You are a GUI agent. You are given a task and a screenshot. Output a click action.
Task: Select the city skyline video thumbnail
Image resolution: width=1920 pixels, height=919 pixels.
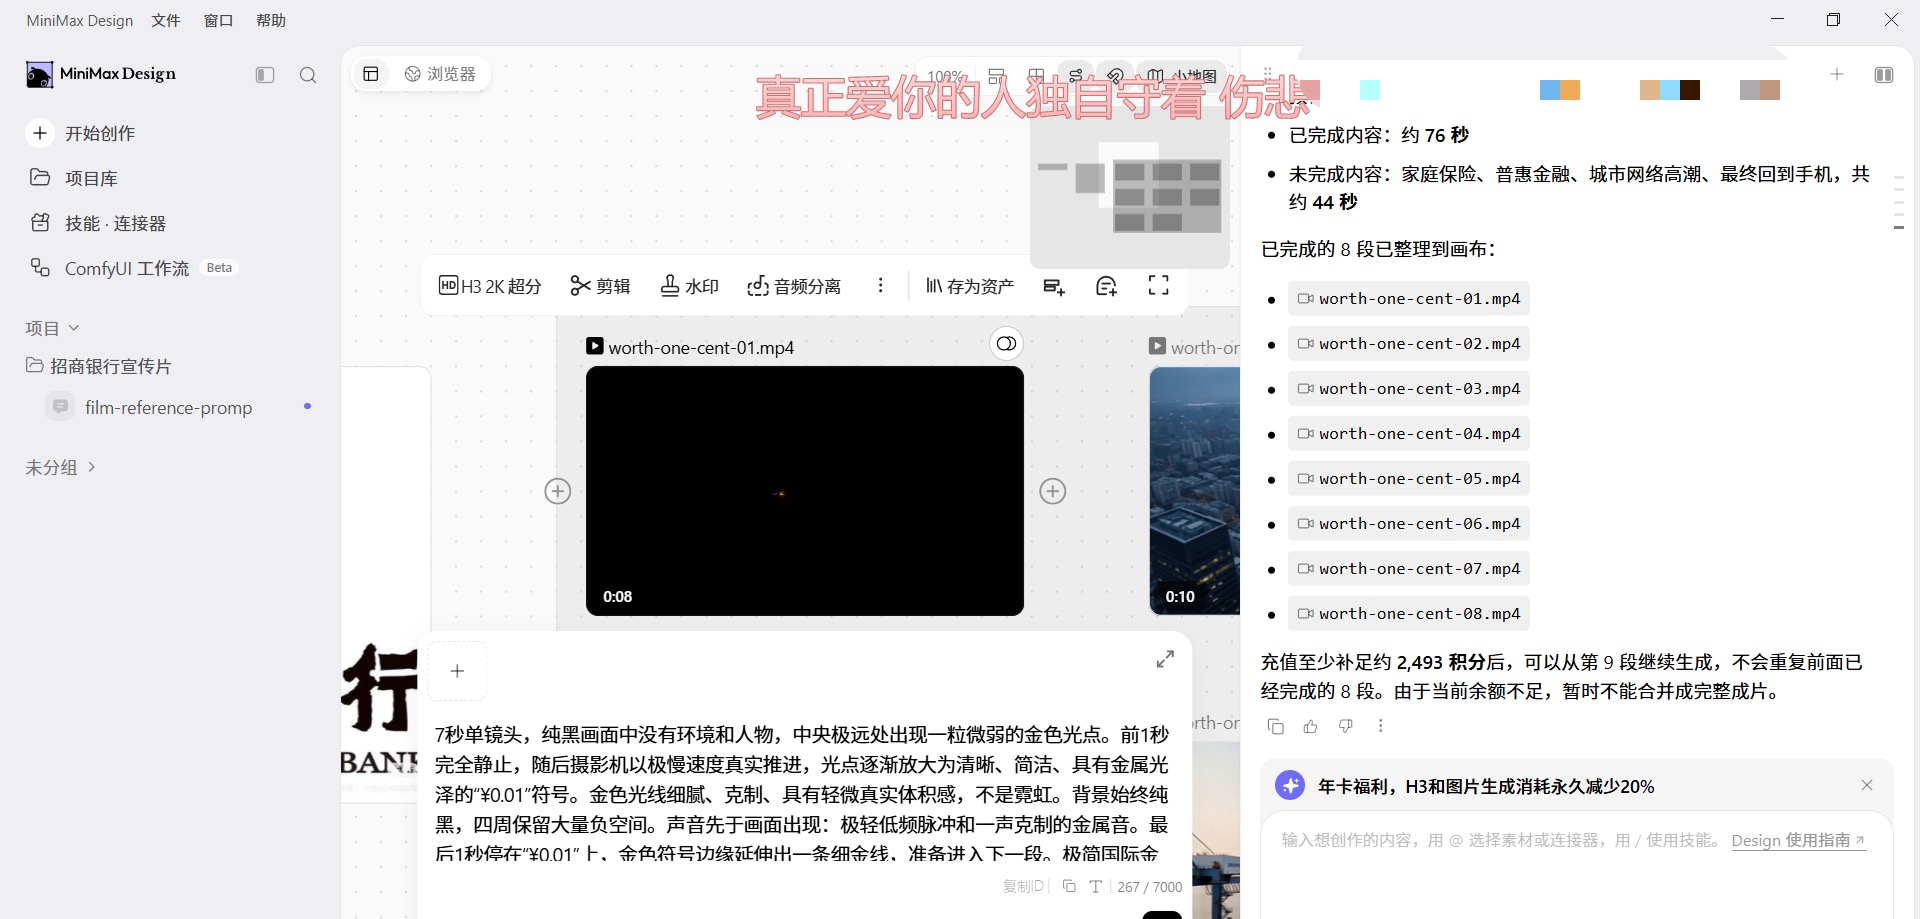[x=1195, y=491]
